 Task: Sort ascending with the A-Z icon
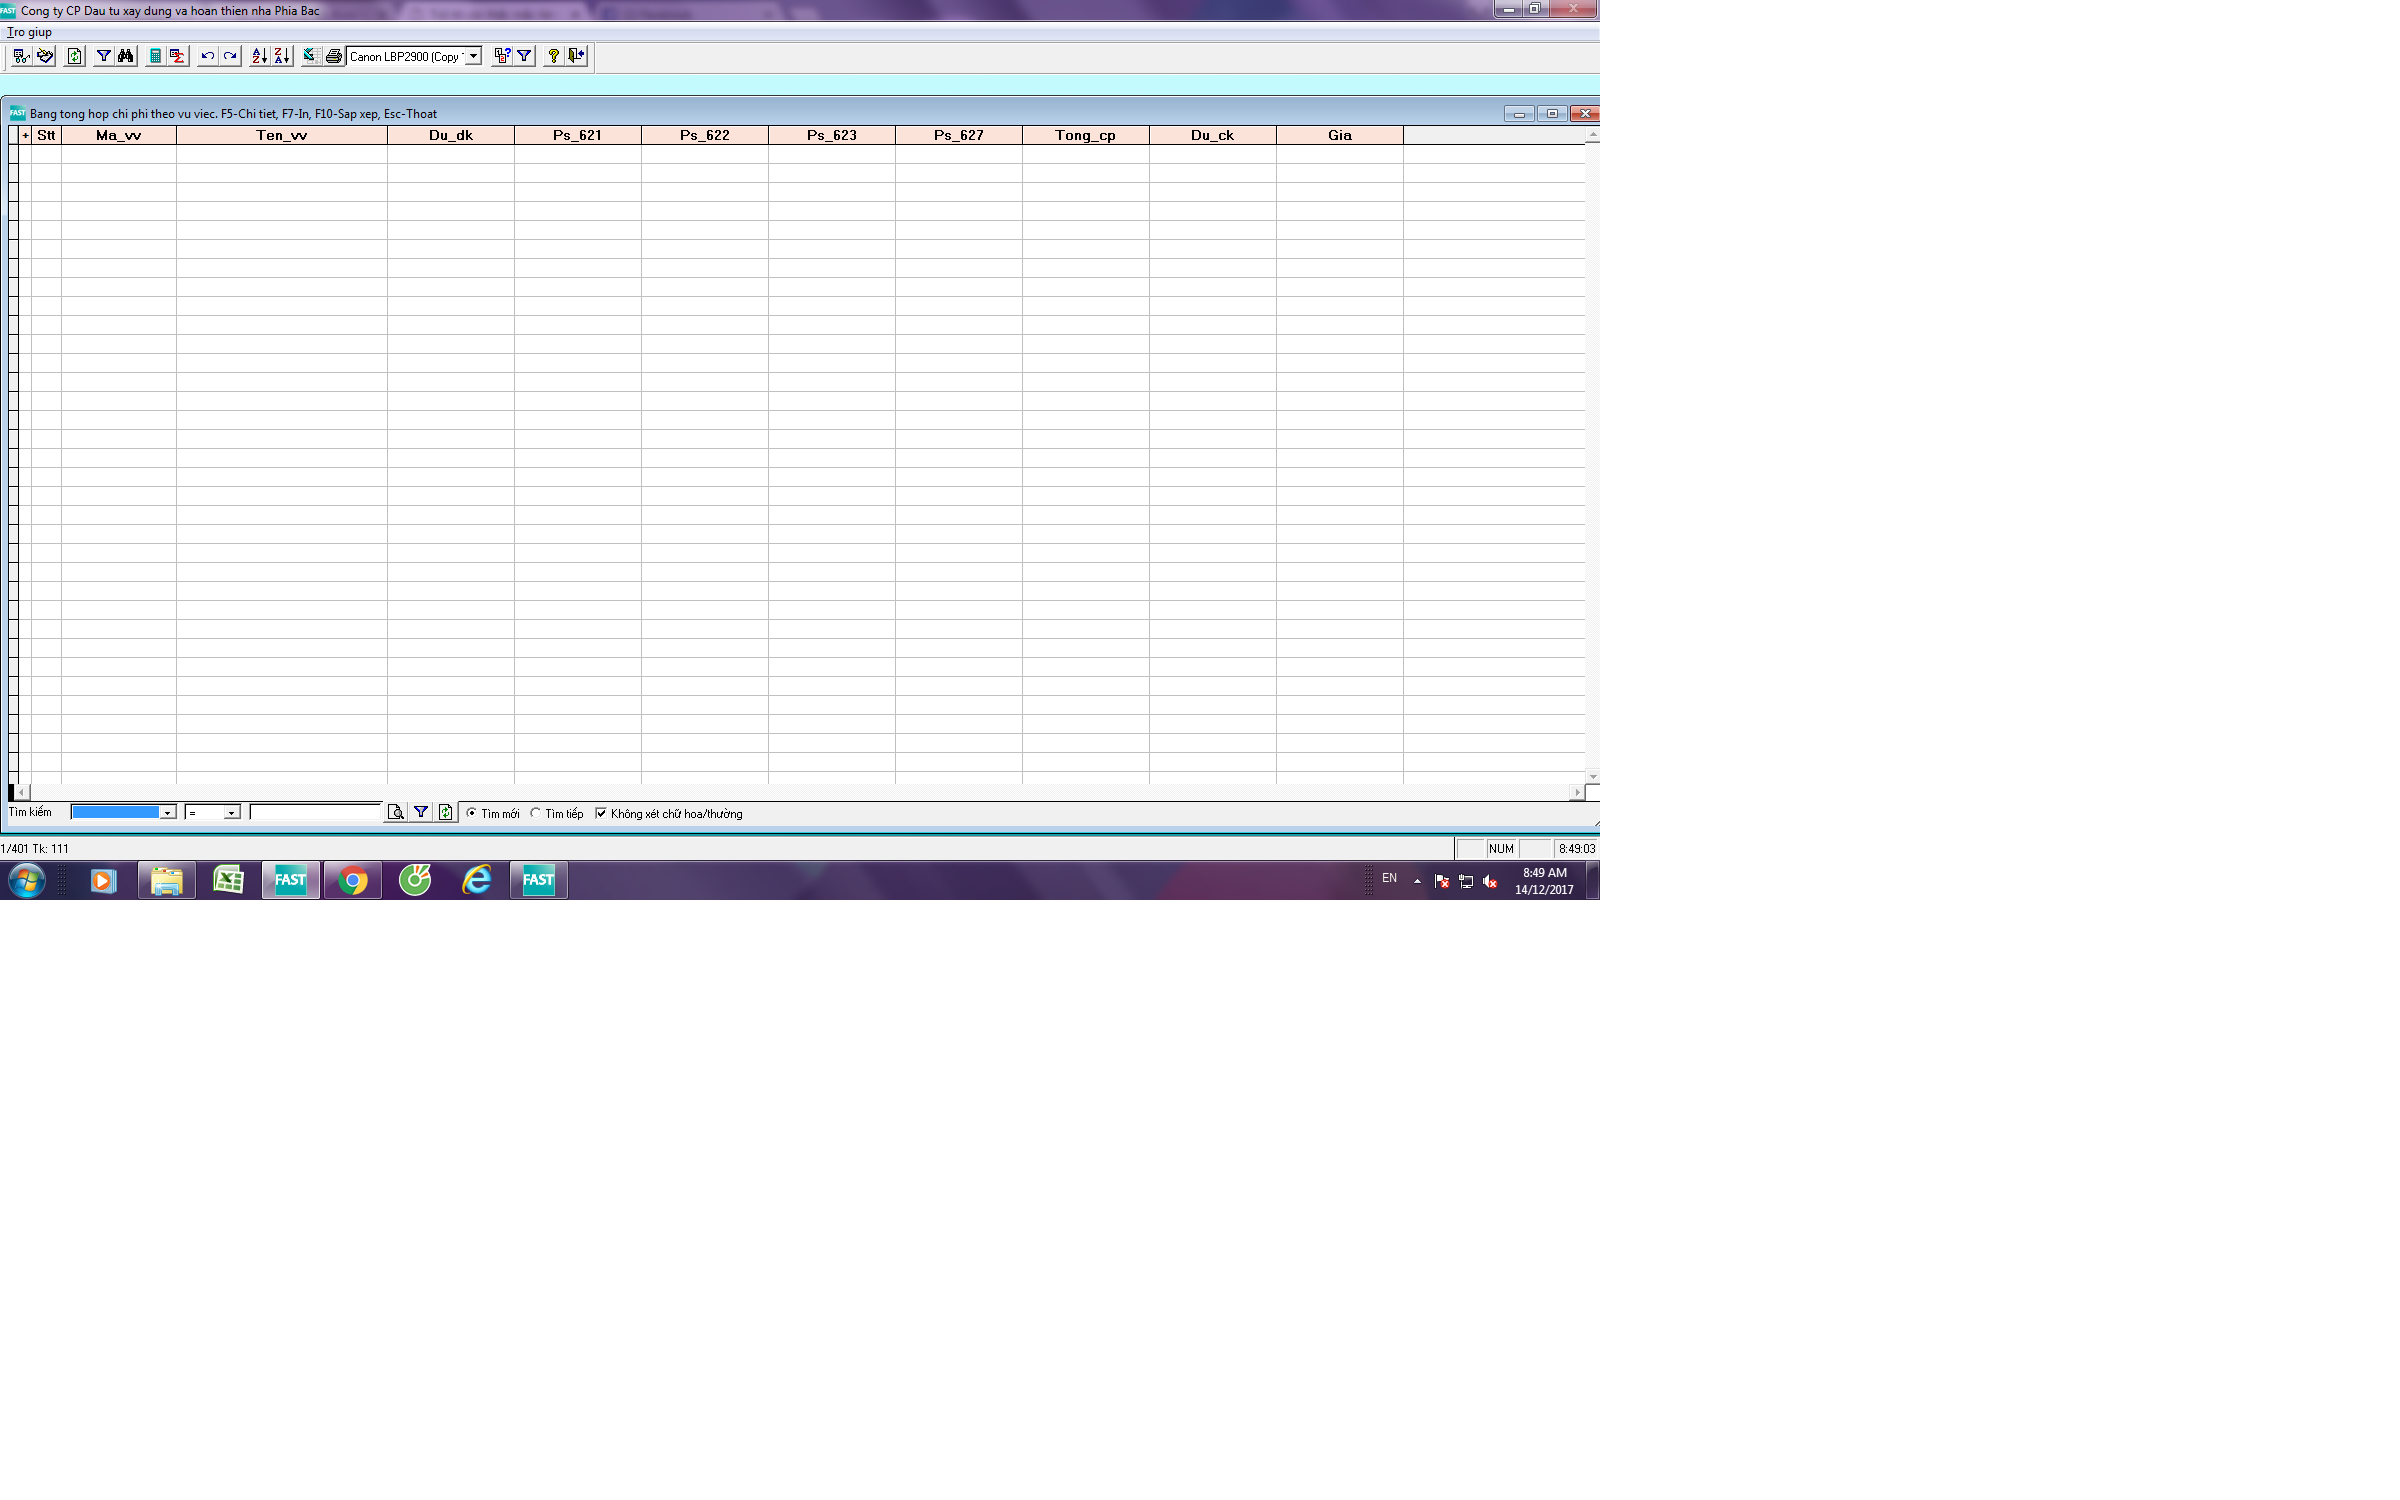point(259,56)
